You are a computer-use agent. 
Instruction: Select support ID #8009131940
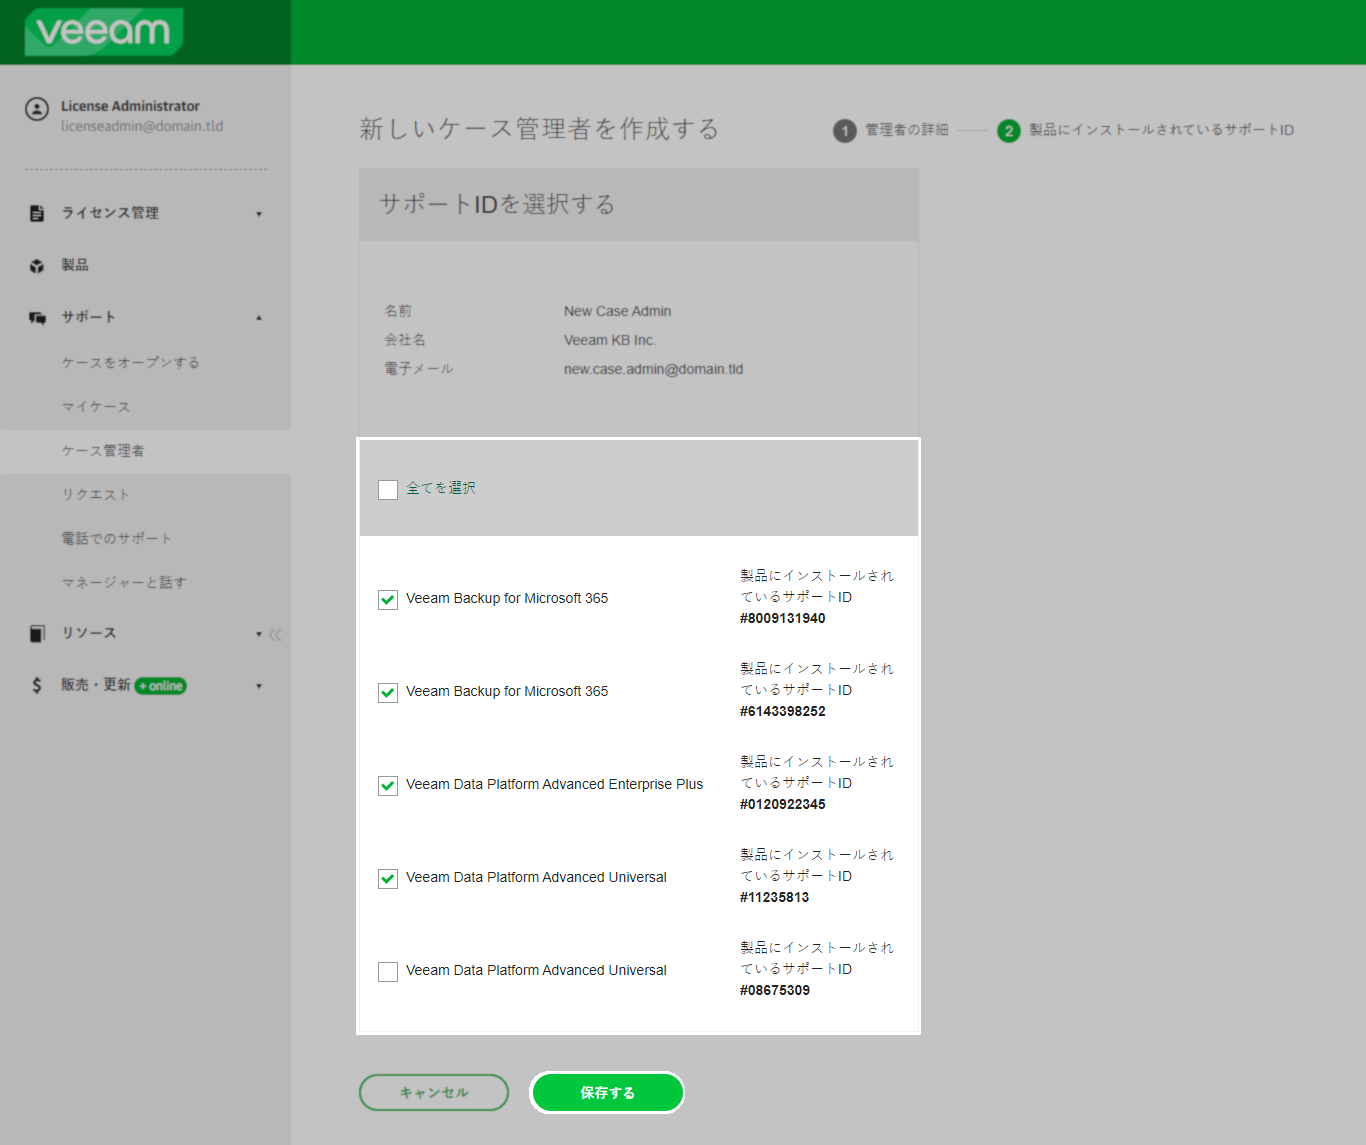coord(783,618)
